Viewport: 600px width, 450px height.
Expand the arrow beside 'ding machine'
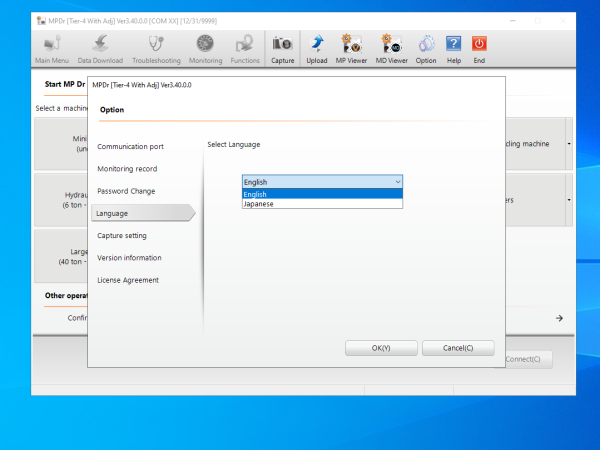pyautogui.click(x=569, y=144)
